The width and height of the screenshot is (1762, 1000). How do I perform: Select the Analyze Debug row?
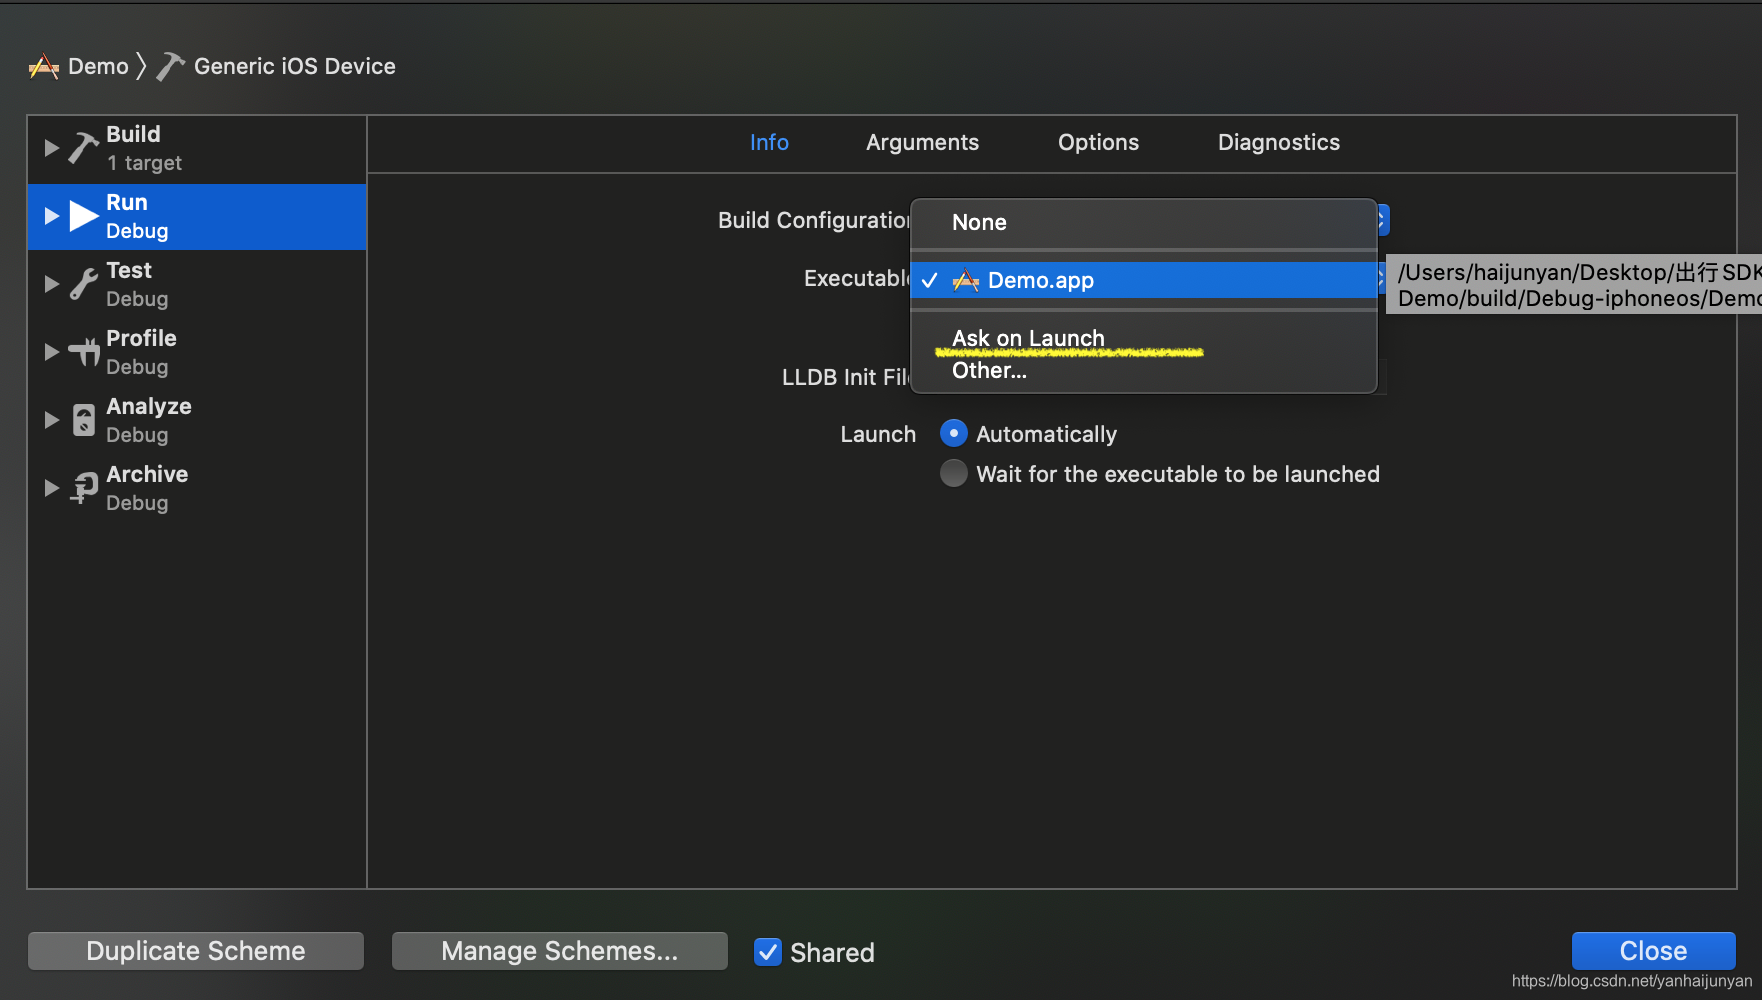coord(197,421)
